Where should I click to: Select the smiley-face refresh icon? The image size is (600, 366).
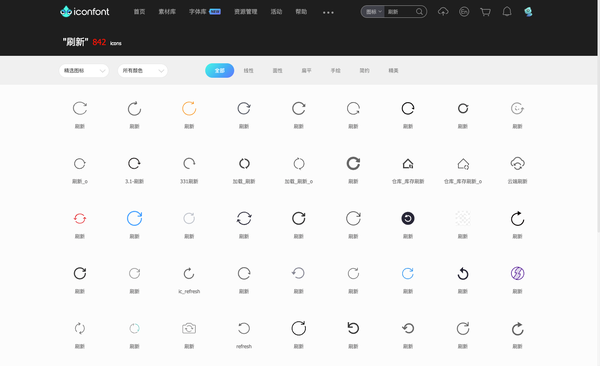(517, 108)
